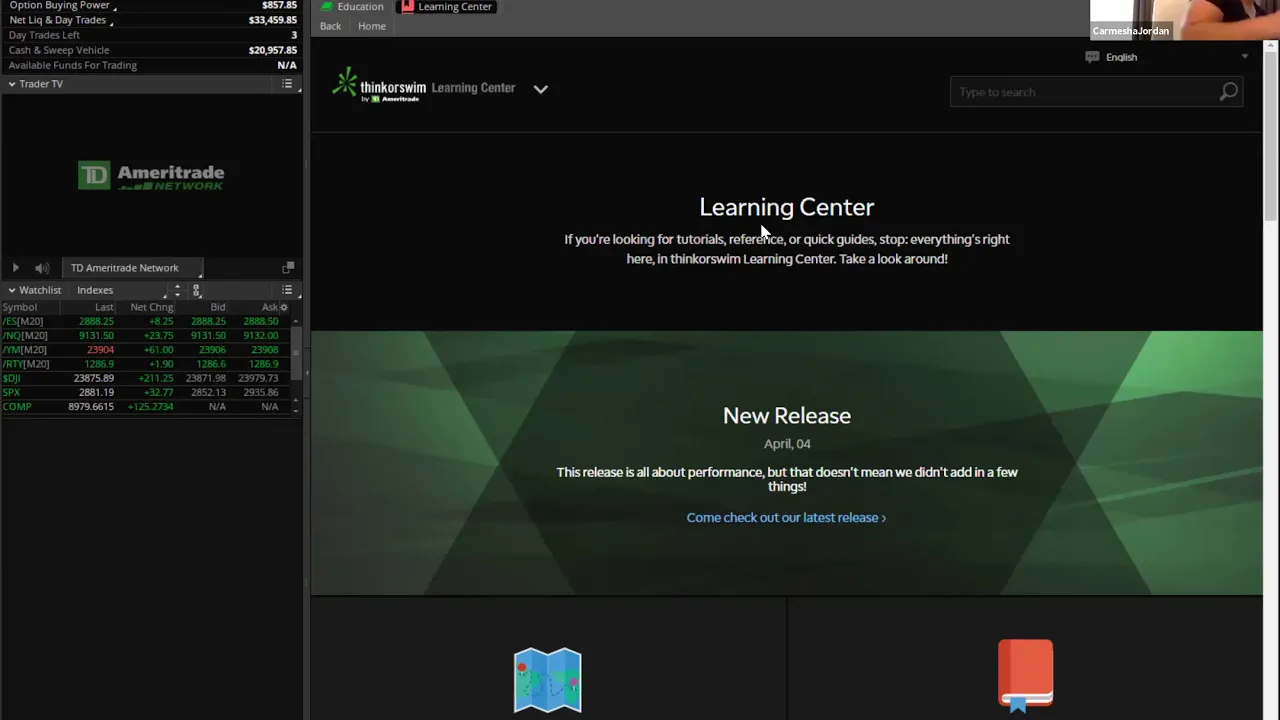Click the Option Buying Power label
The image size is (1280, 720).
click(59, 5)
